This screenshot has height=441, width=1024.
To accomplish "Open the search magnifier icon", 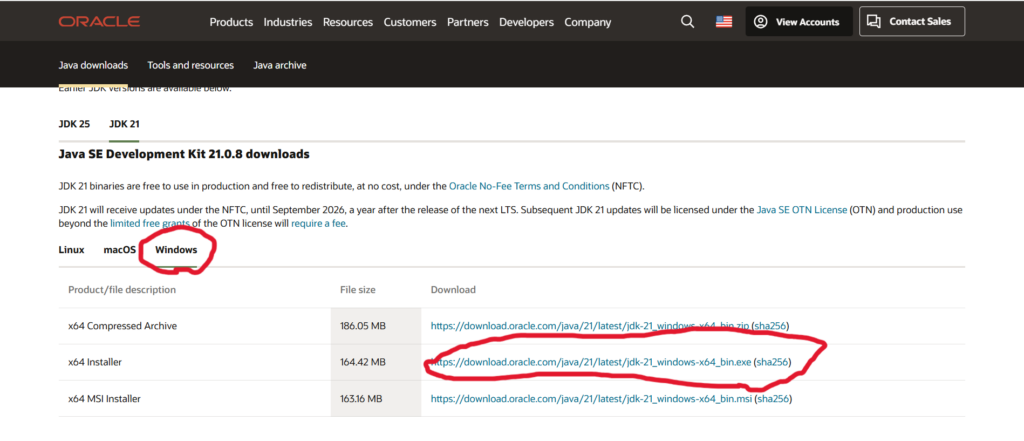I will [x=686, y=22].
